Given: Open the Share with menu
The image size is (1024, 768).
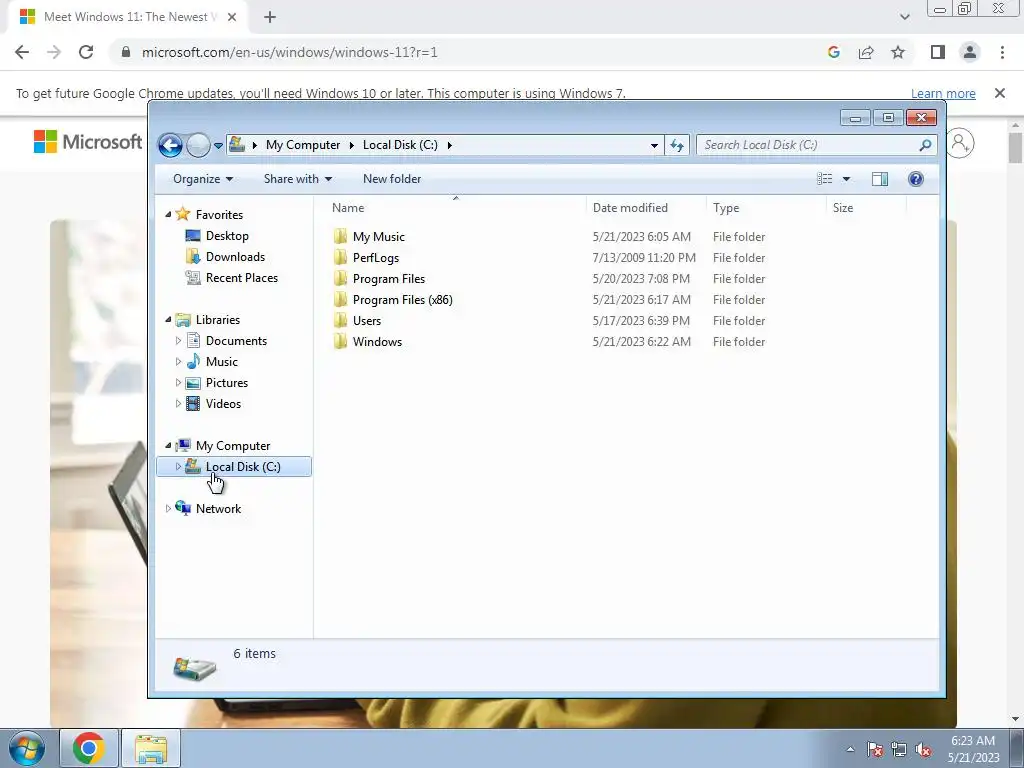Looking at the screenshot, I should [x=298, y=179].
